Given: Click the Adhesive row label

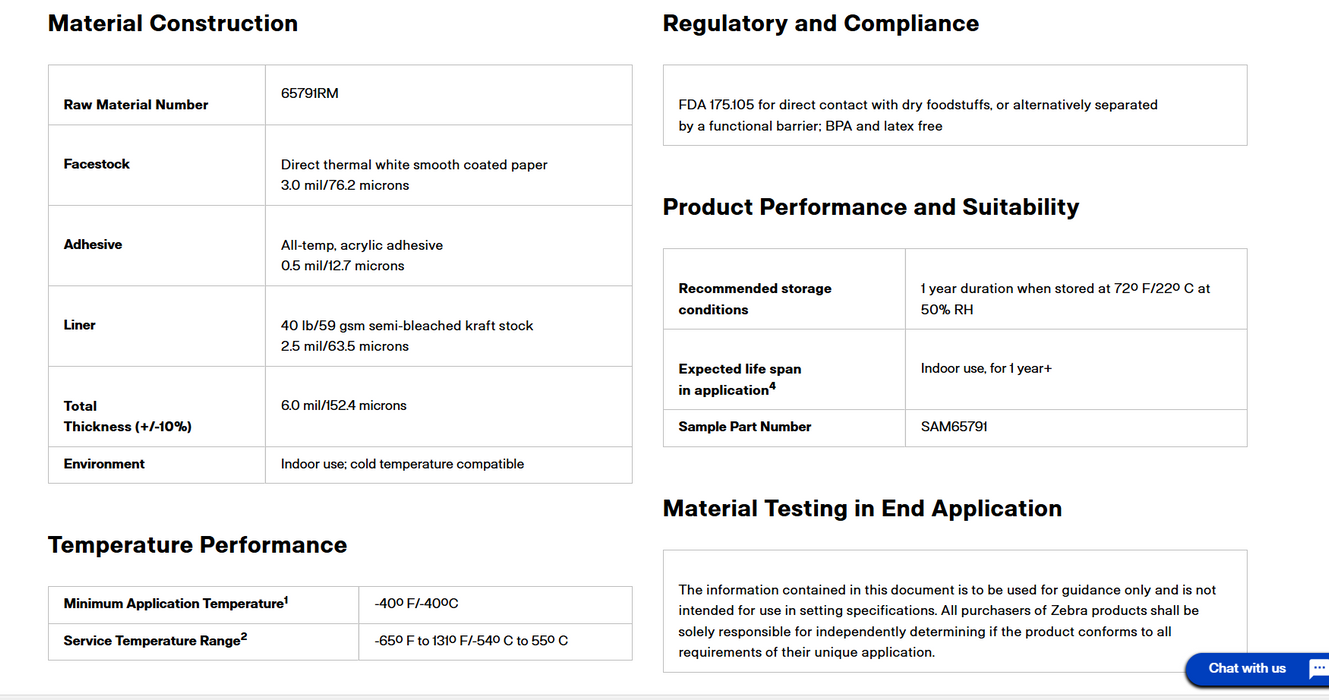Looking at the screenshot, I should (x=93, y=245).
